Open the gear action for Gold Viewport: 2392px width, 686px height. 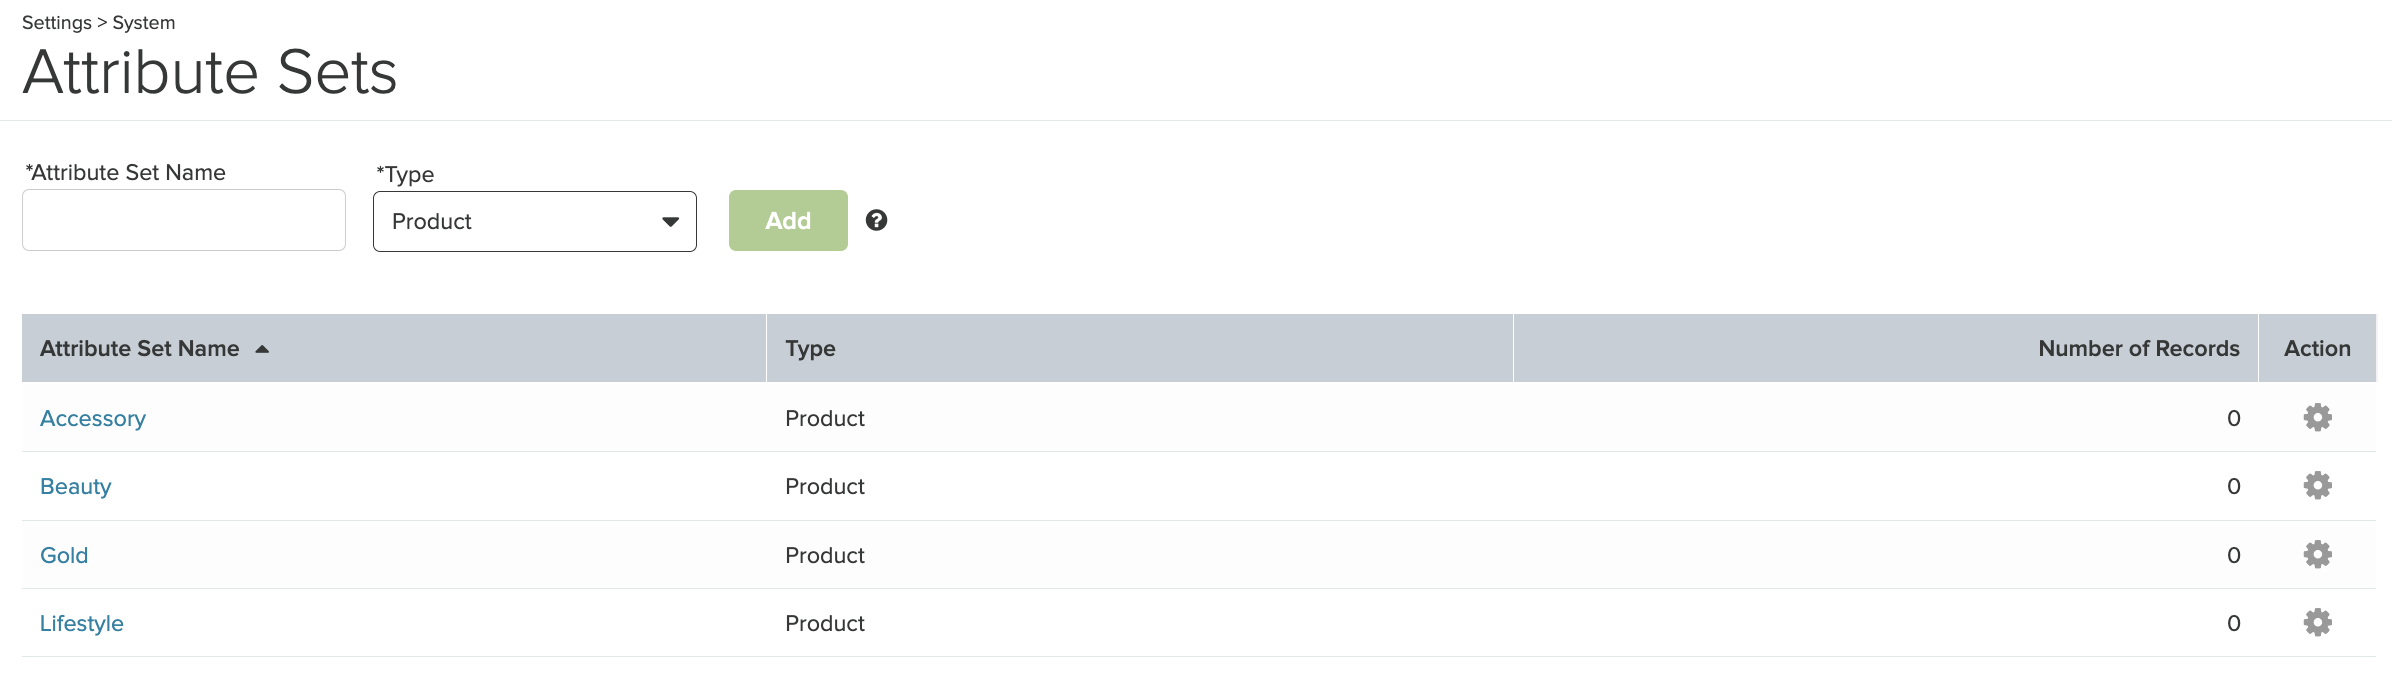[x=2317, y=554]
